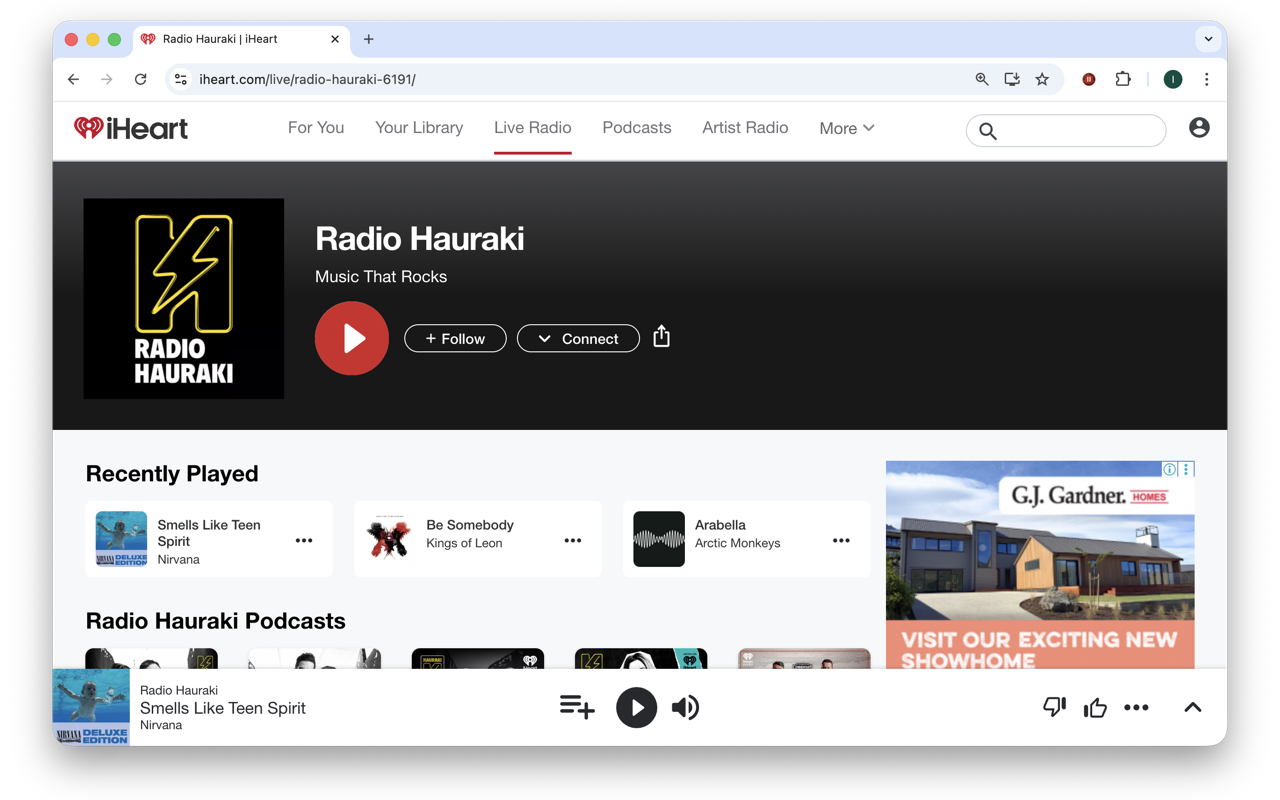
Task: Open a new browser tab
Action: 369,39
